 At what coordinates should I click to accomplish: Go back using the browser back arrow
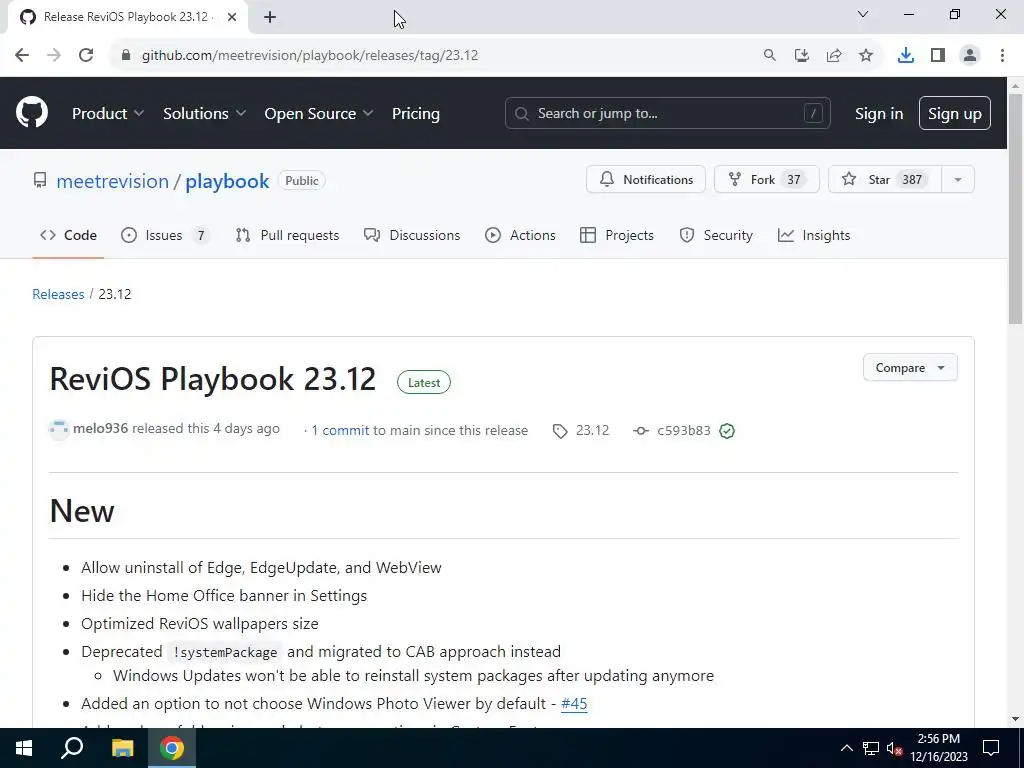tap(22, 56)
